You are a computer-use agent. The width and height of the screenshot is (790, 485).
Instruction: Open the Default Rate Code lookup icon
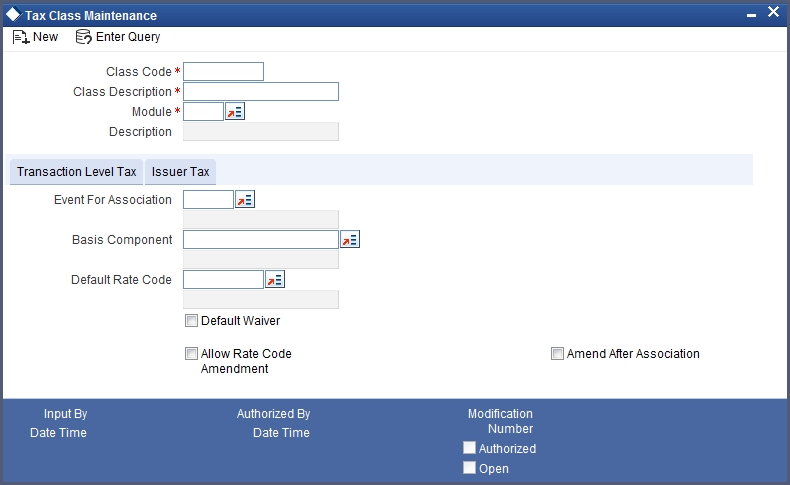(x=275, y=280)
